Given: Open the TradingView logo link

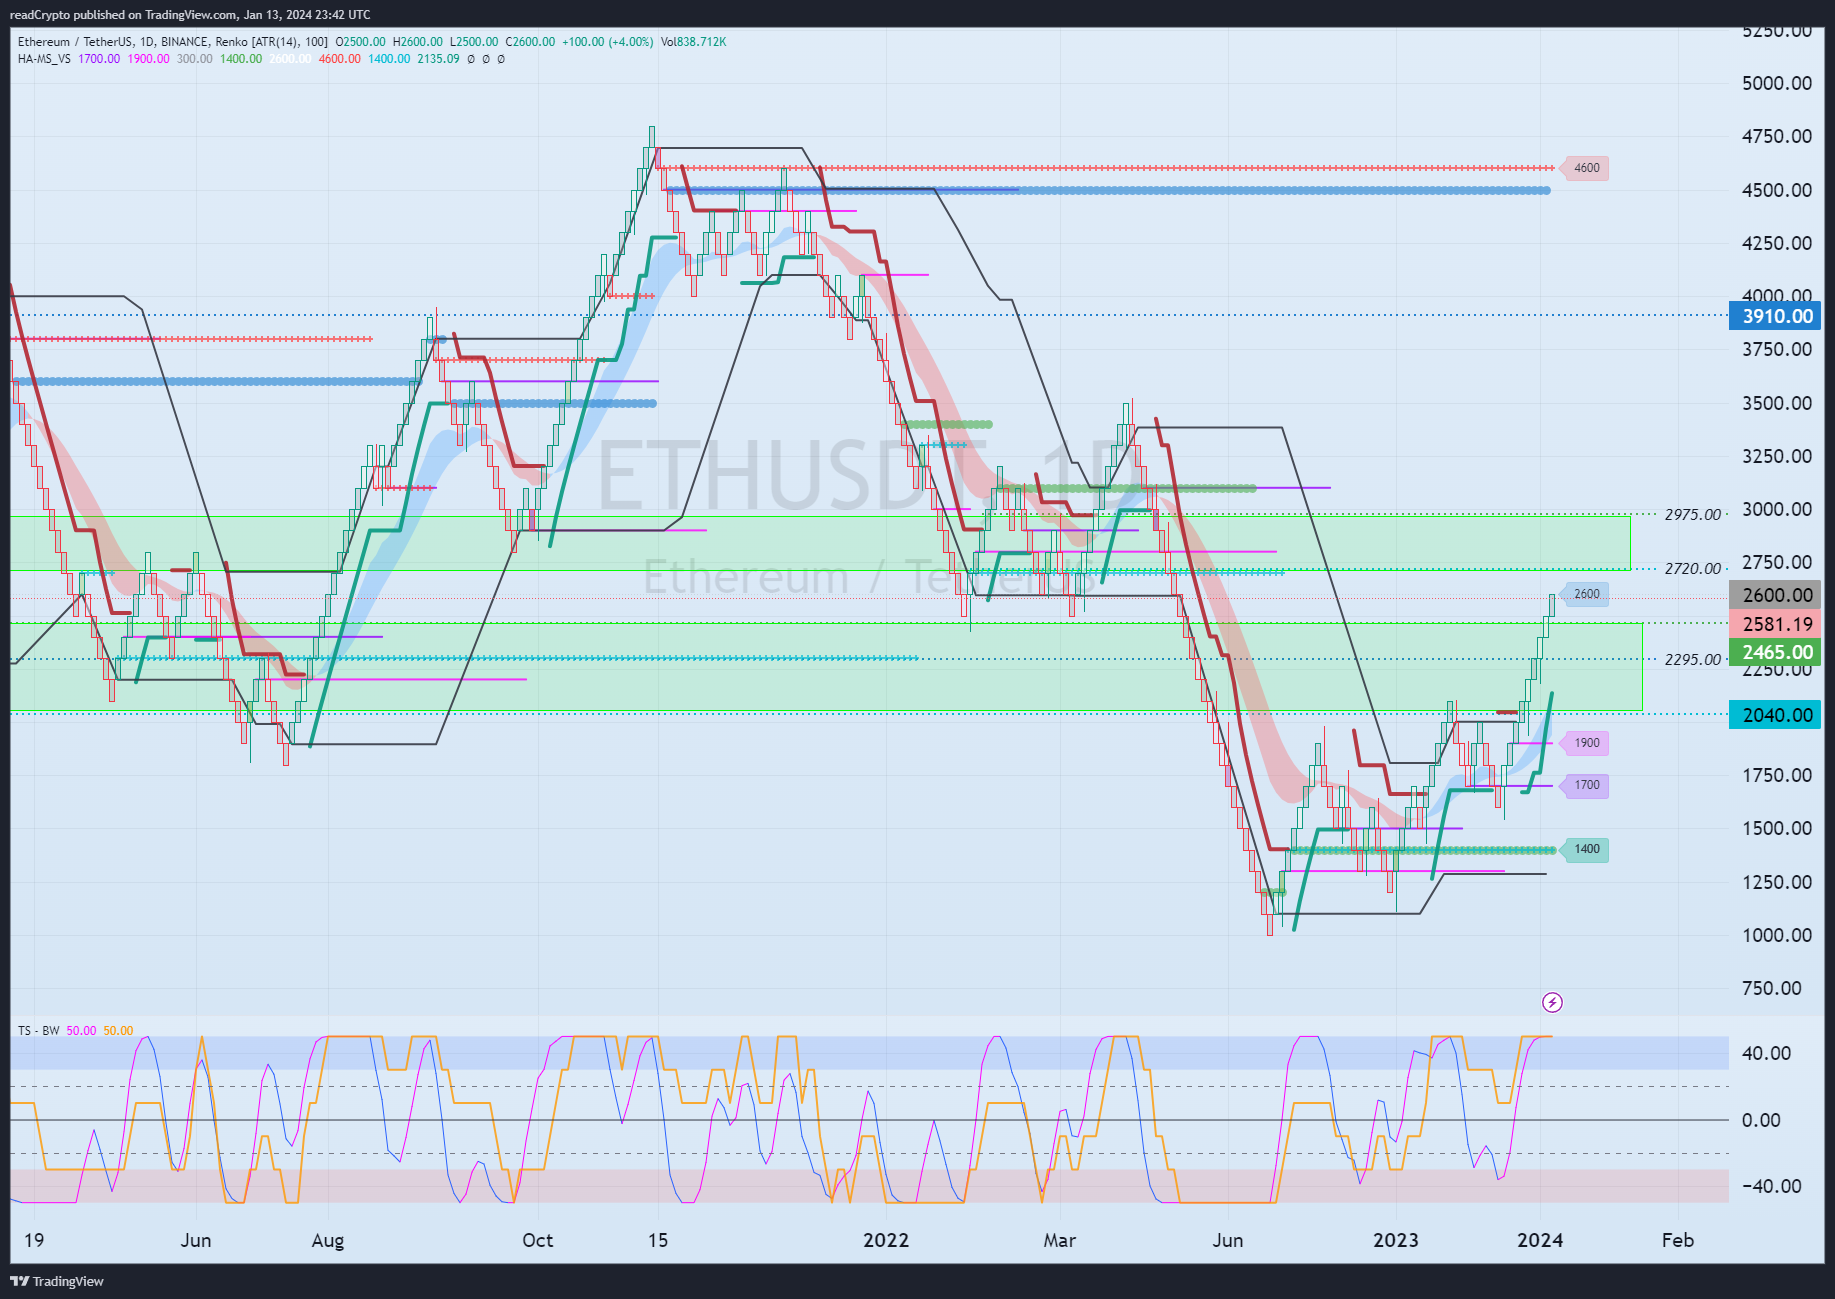Looking at the screenshot, I should (57, 1281).
